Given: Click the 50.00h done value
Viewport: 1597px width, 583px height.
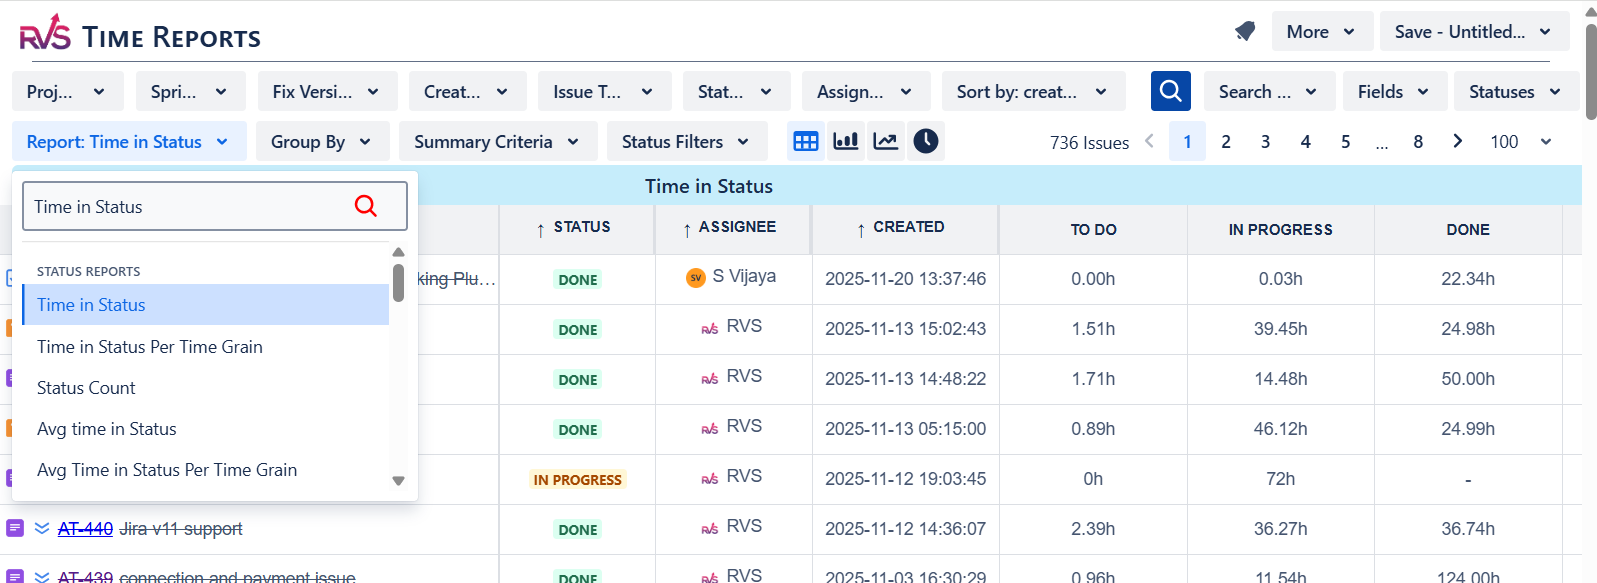Looking at the screenshot, I should pyautogui.click(x=1468, y=378).
